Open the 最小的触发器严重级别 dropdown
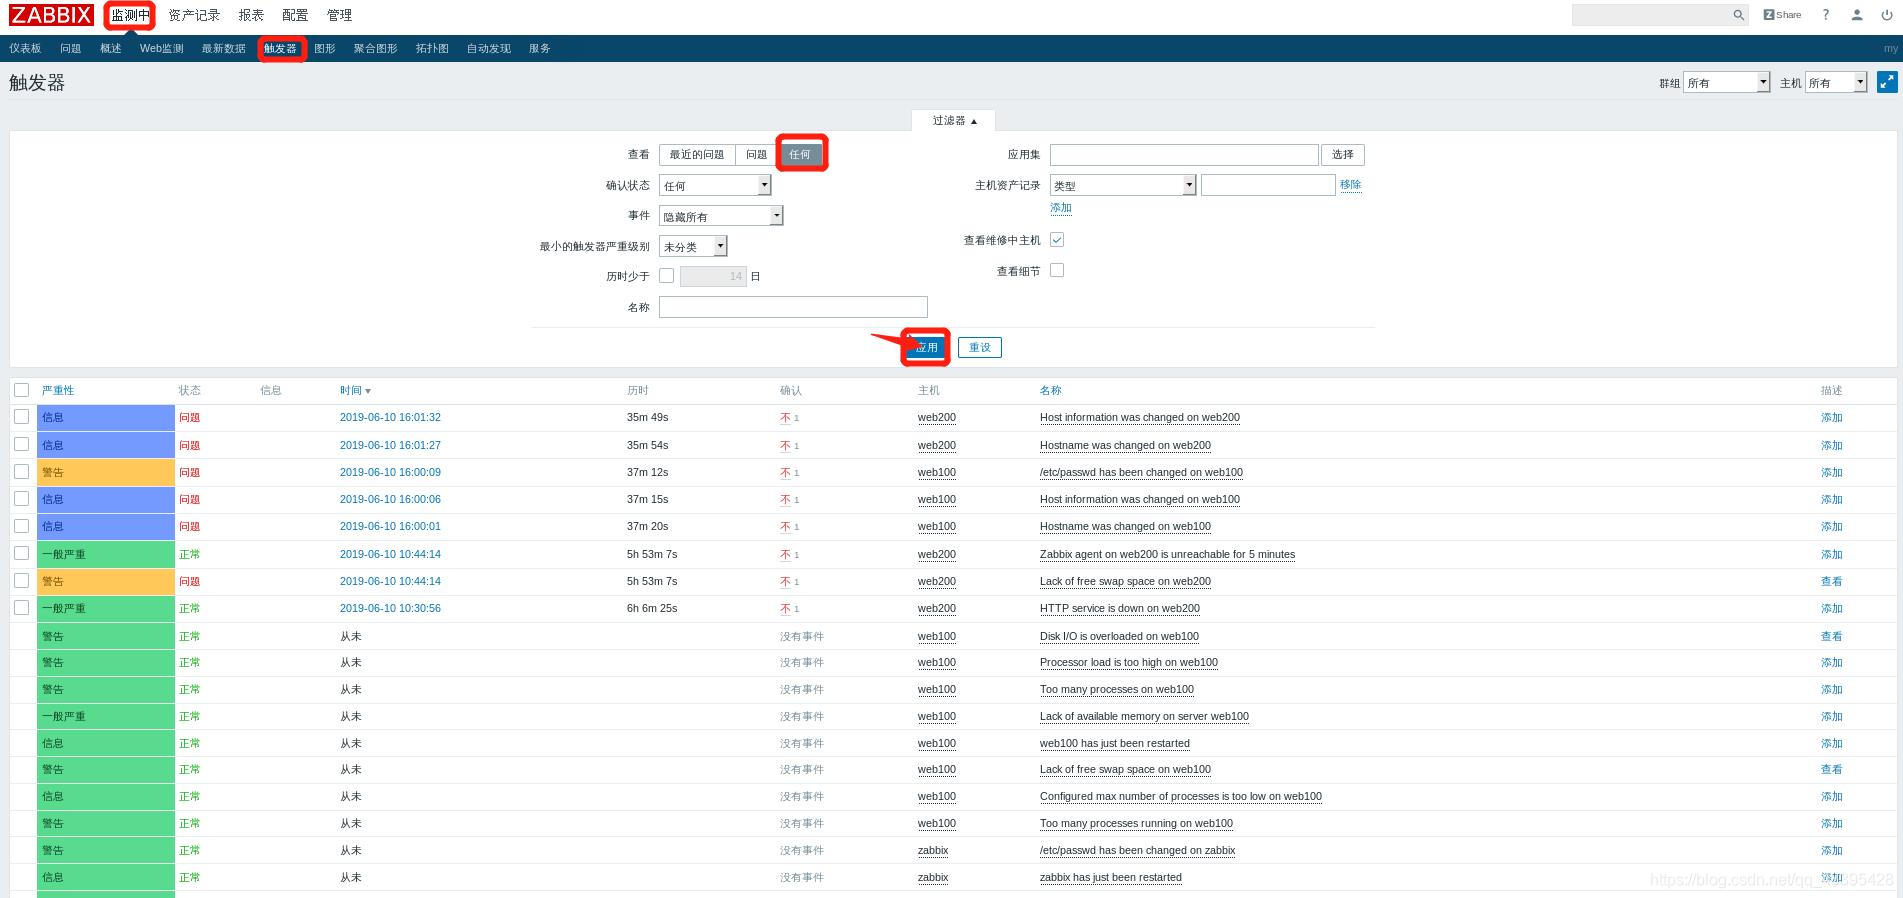Image resolution: width=1903 pixels, height=898 pixels. pos(693,246)
